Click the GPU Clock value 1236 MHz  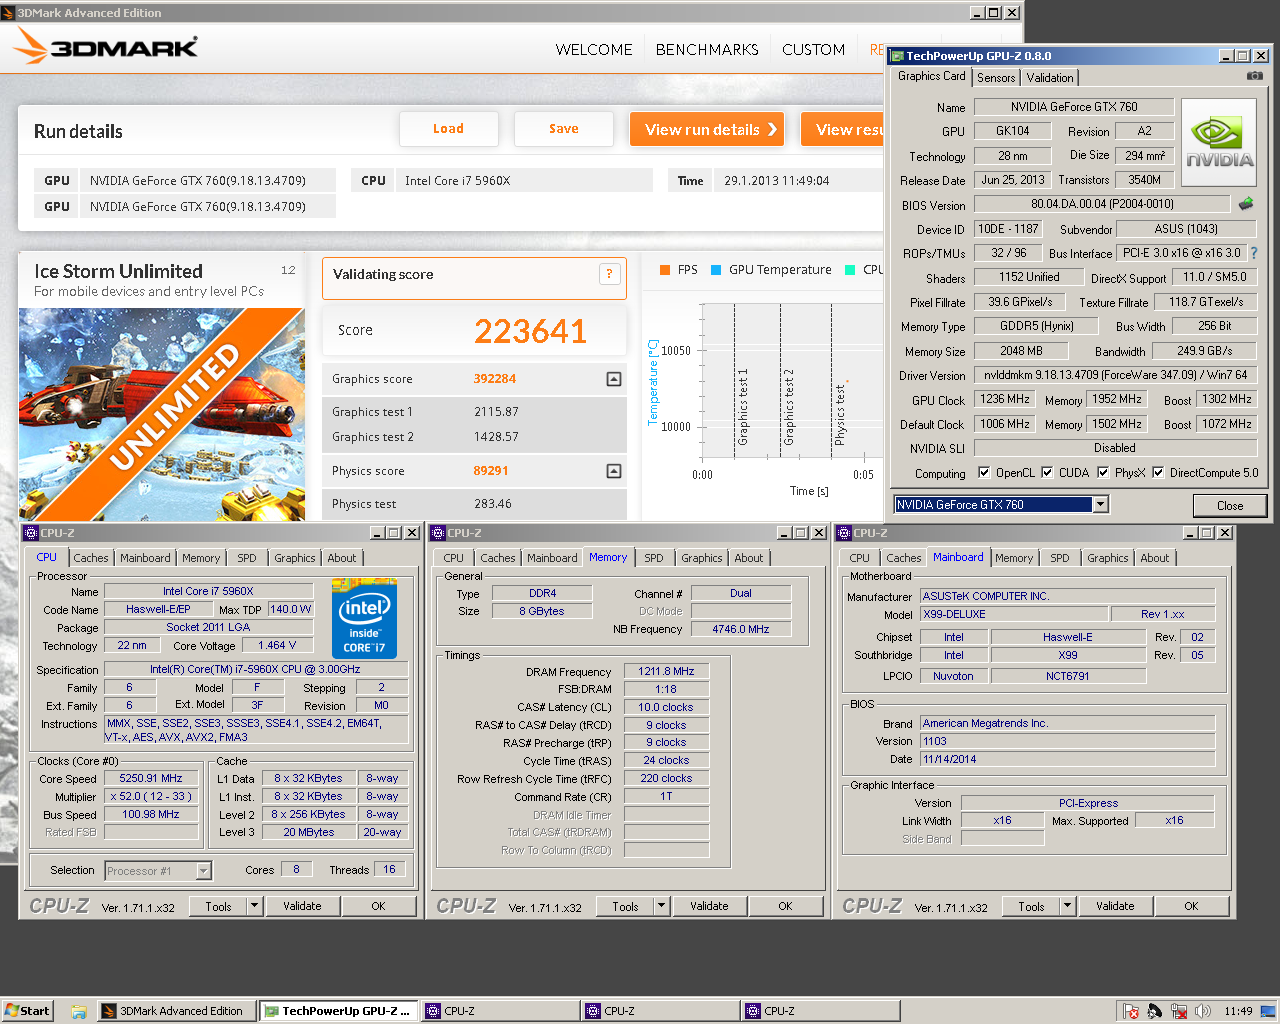(x=1005, y=399)
